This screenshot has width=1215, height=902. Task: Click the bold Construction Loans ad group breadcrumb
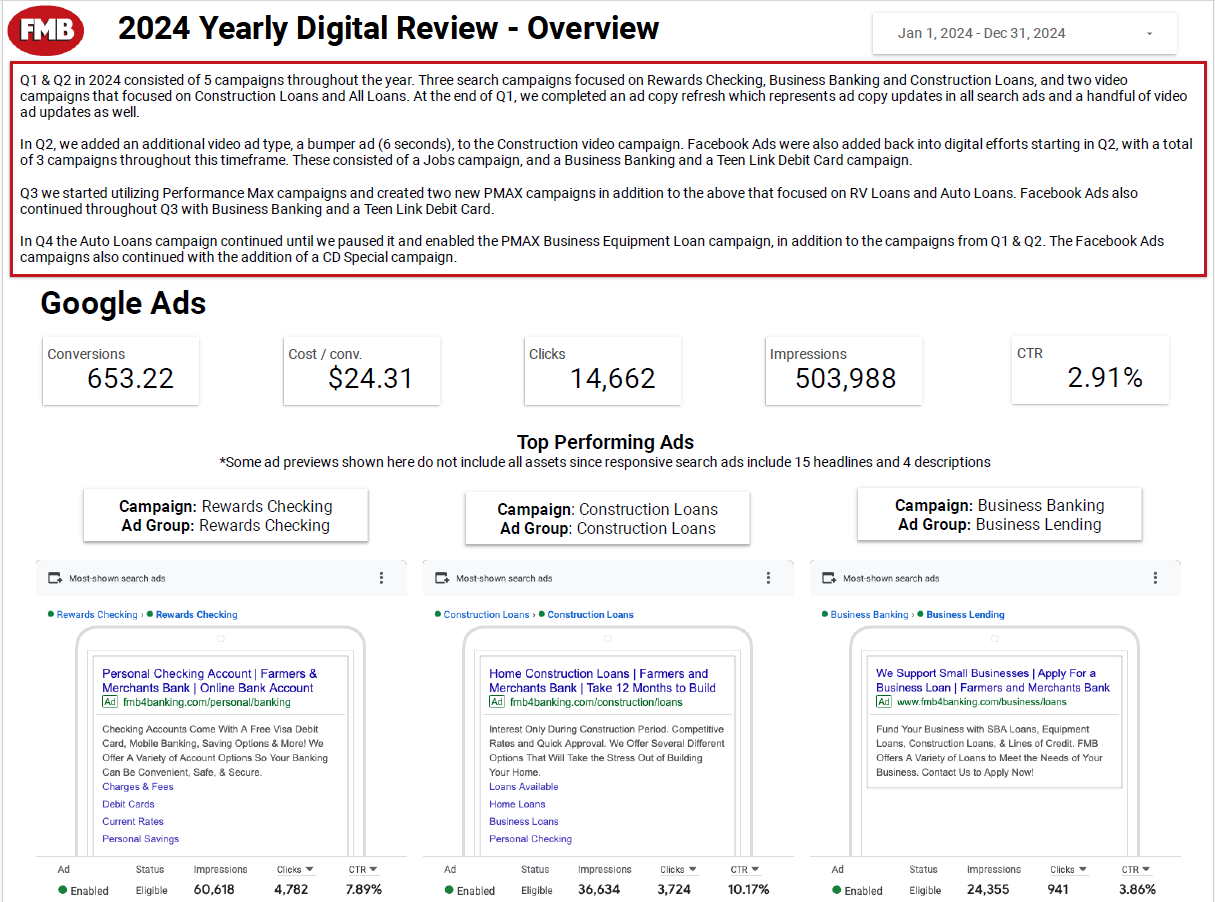coord(590,615)
